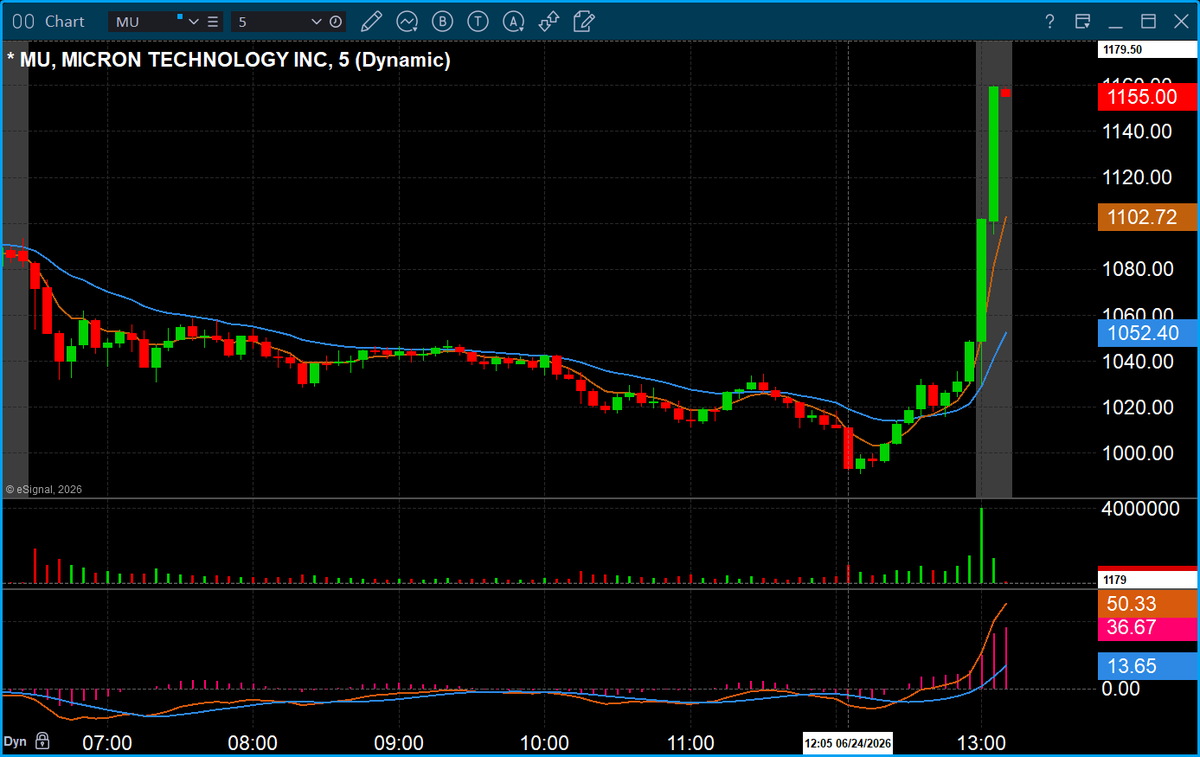Close the chart window
The width and height of the screenshot is (1200, 757).
(x=1179, y=21)
